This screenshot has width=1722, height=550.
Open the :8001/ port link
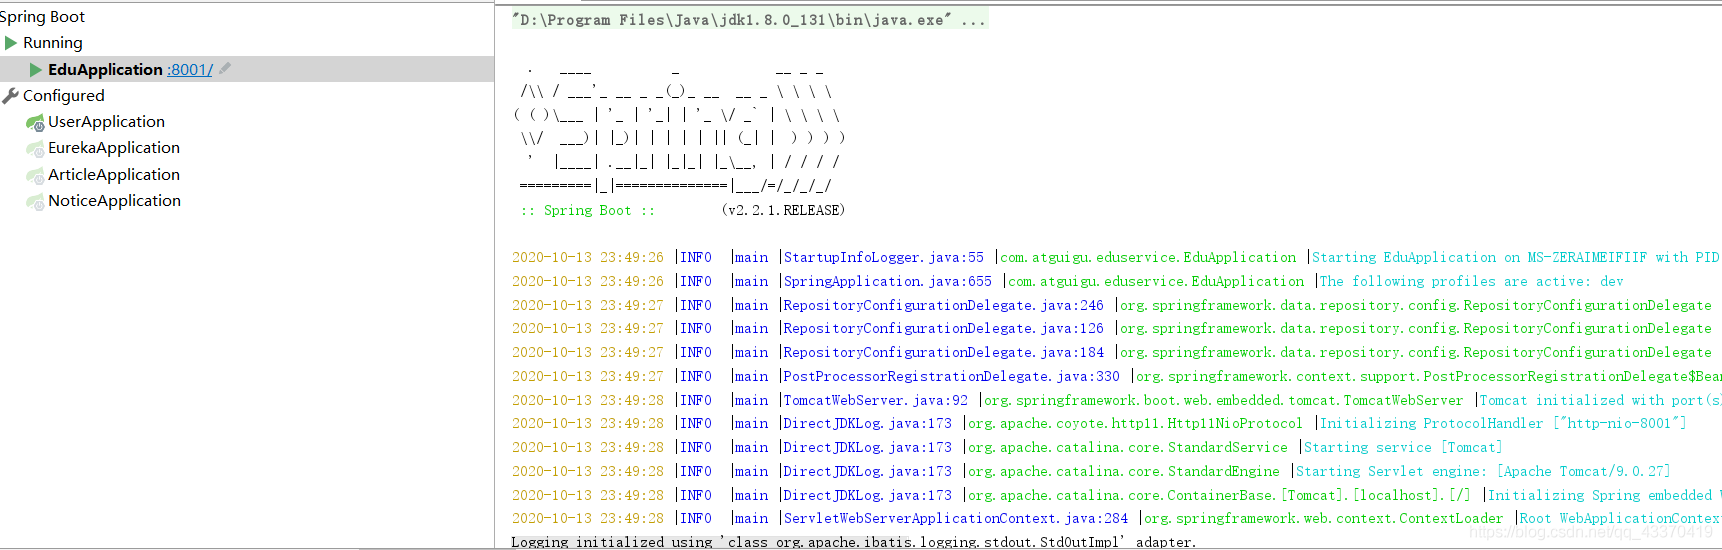coord(190,70)
